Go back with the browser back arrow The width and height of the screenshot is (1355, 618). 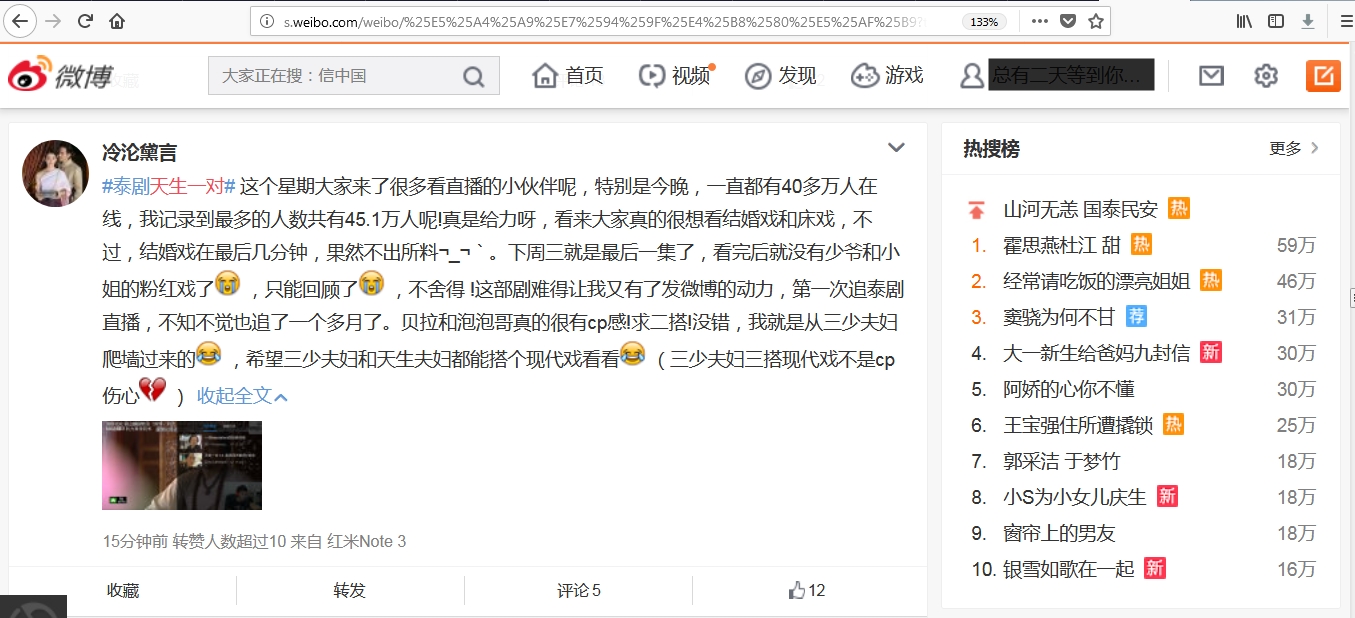click(21, 21)
